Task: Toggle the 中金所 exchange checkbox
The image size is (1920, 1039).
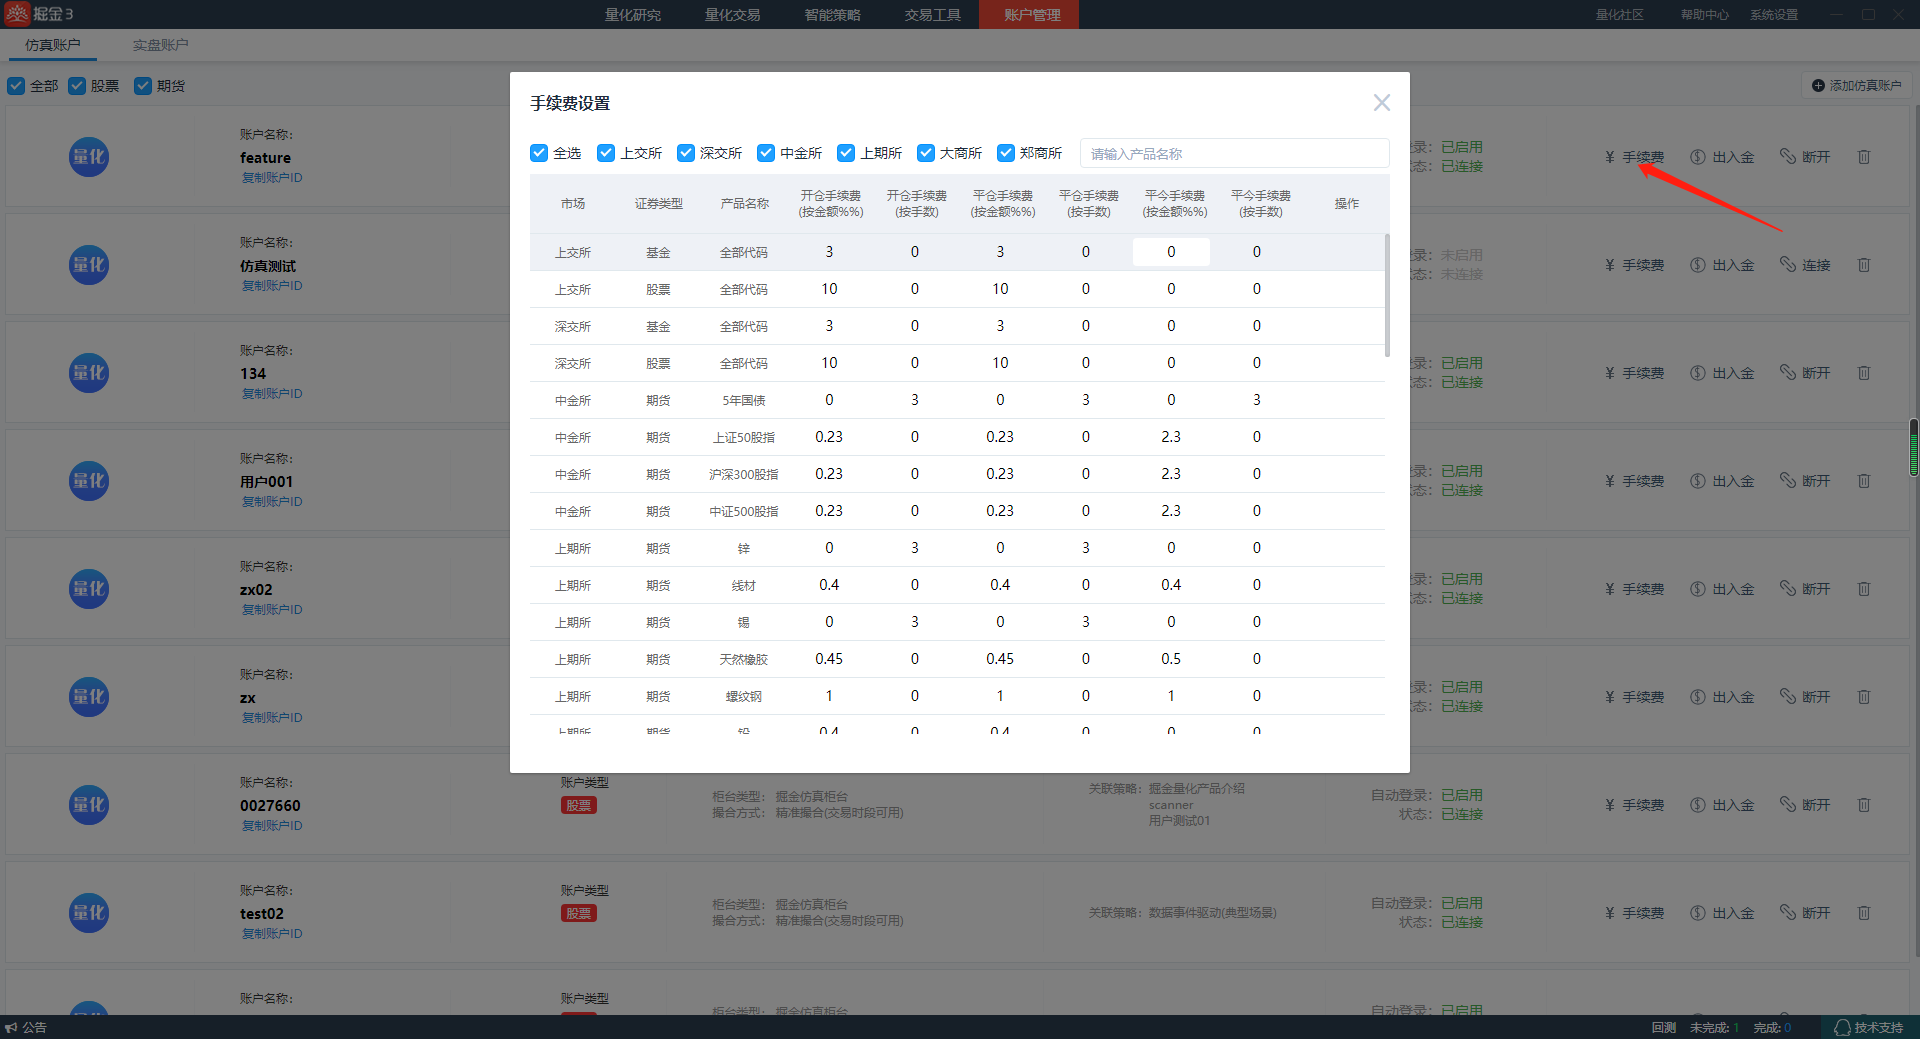Action: (766, 153)
